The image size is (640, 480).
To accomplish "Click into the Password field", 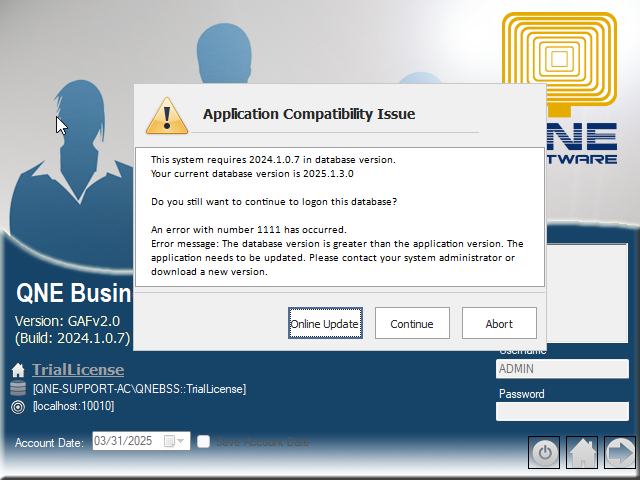I will (x=562, y=411).
